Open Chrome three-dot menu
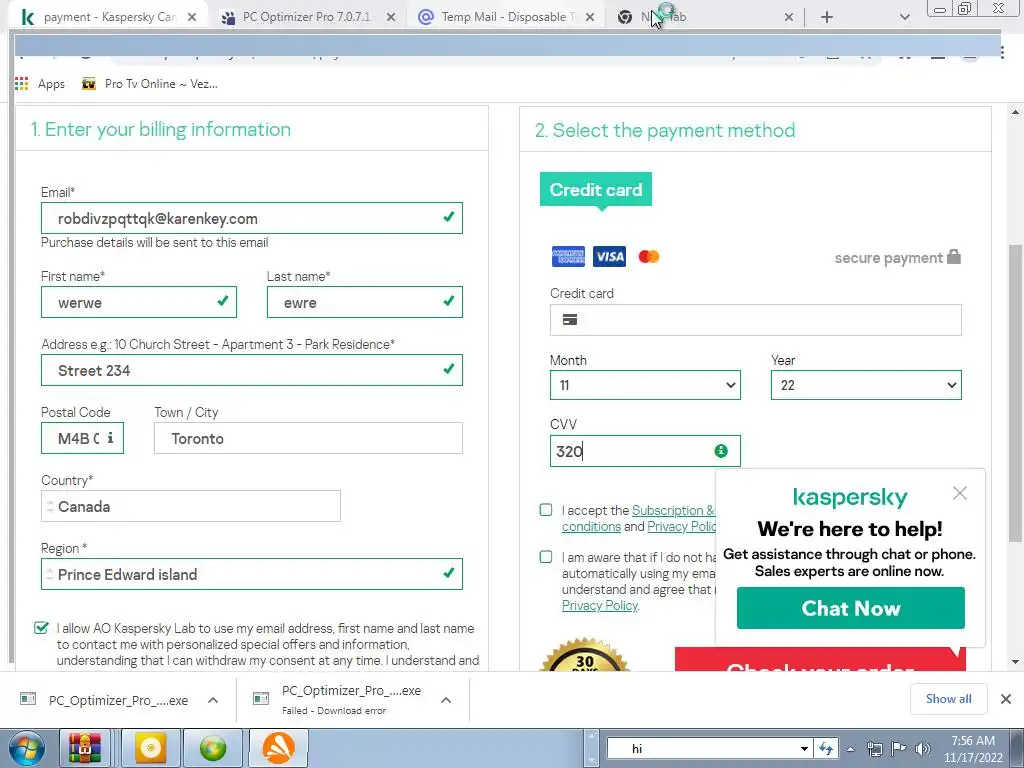Screen dimensions: 1024x768 (1002, 52)
